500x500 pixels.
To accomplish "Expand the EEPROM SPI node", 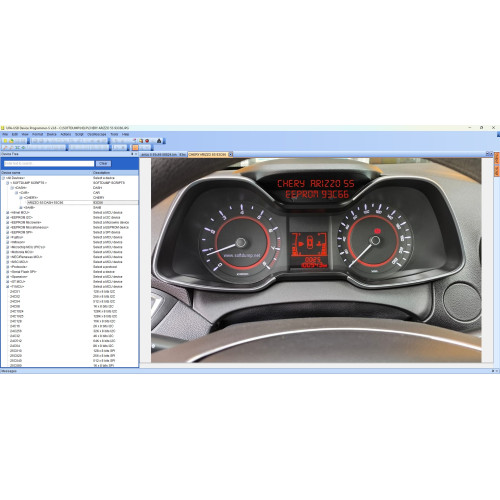I will click(8, 232).
